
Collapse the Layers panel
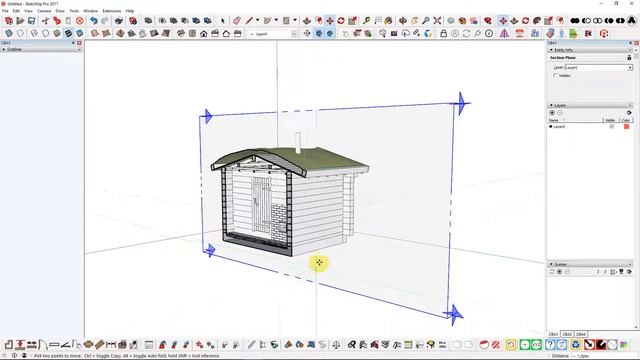(551, 105)
